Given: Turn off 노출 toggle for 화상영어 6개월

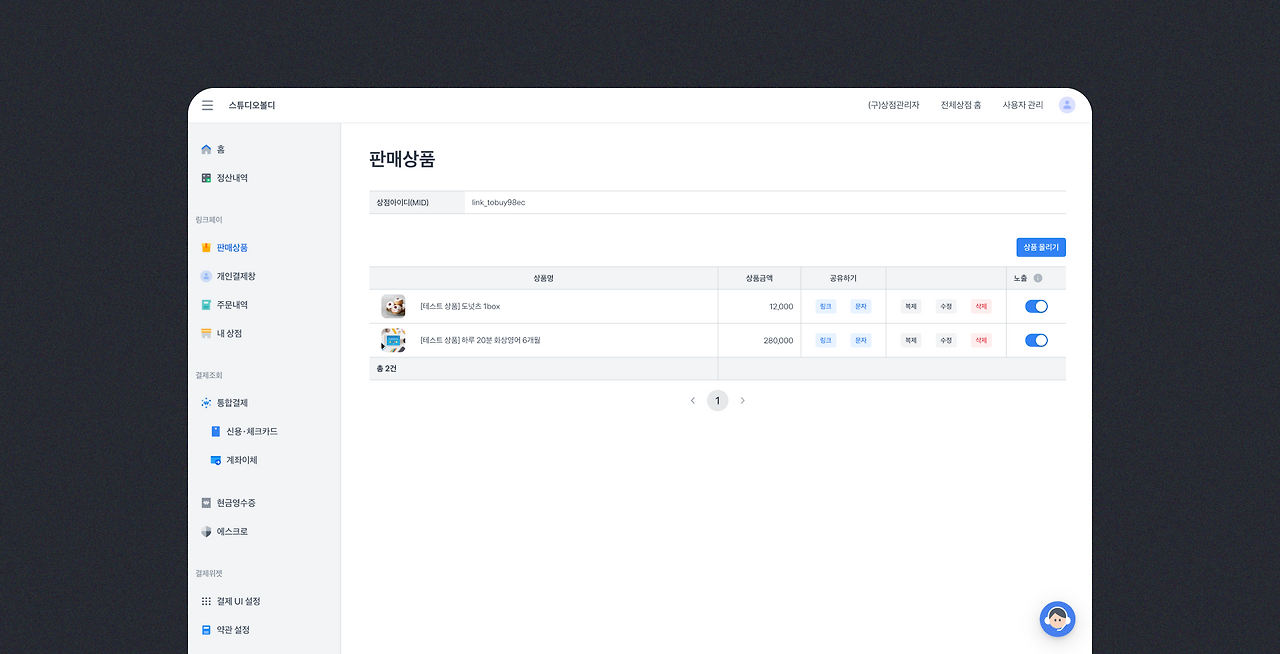Looking at the screenshot, I should point(1036,340).
